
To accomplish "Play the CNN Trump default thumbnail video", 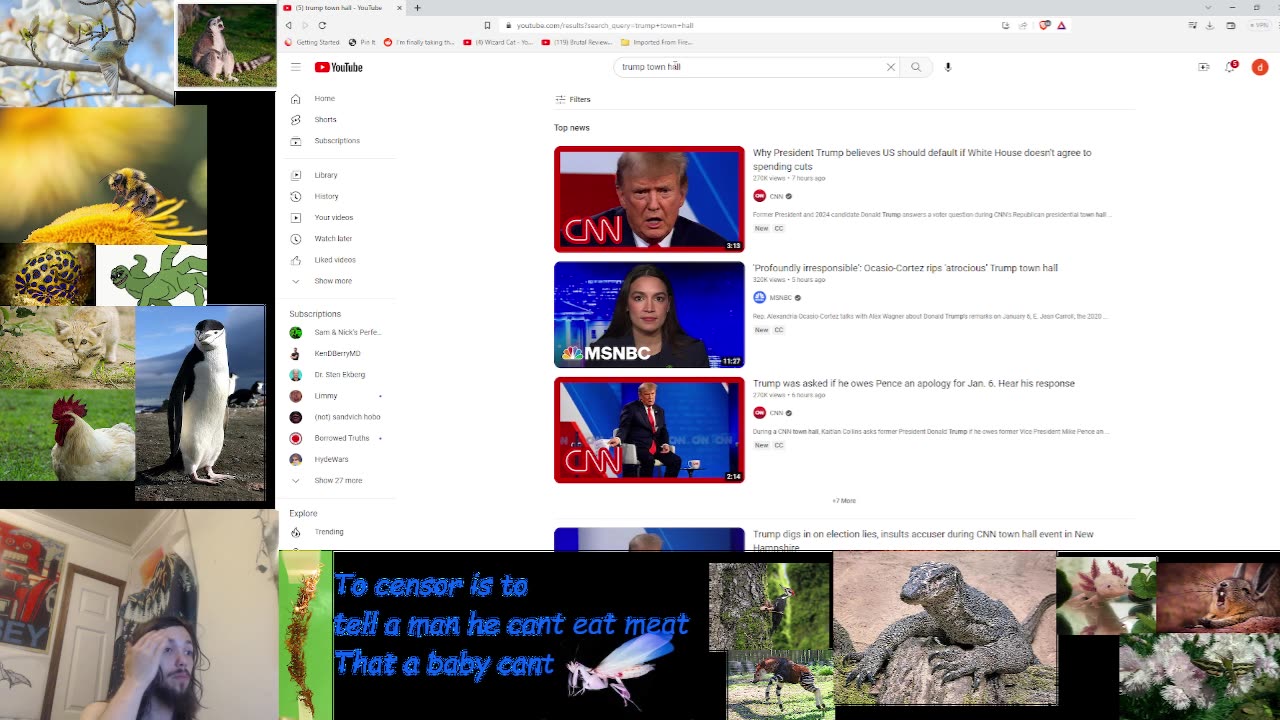I will tap(649, 199).
